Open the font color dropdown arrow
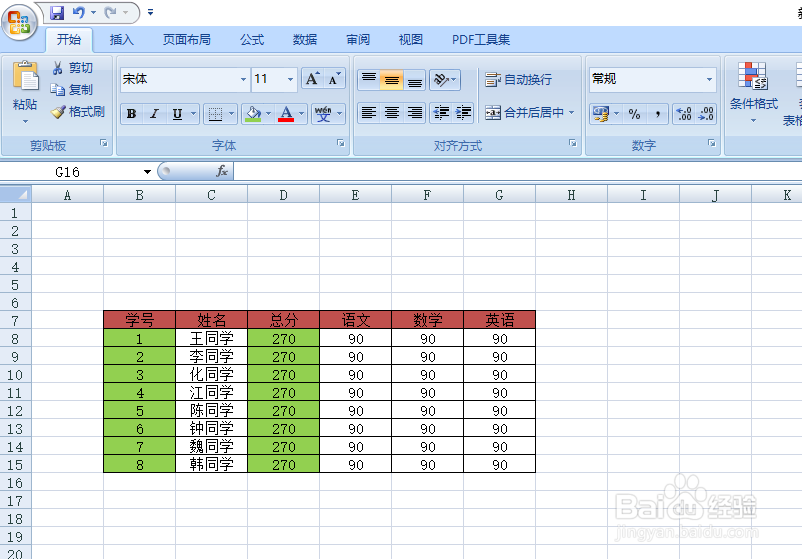This screenshot has height=559, width=802. tap(301, 114)
